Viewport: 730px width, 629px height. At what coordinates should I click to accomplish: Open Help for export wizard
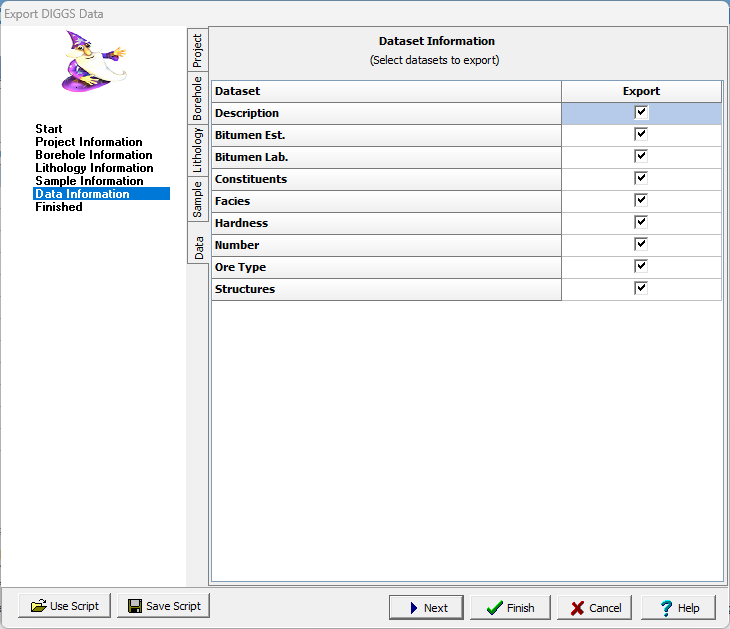click(678, 607)
